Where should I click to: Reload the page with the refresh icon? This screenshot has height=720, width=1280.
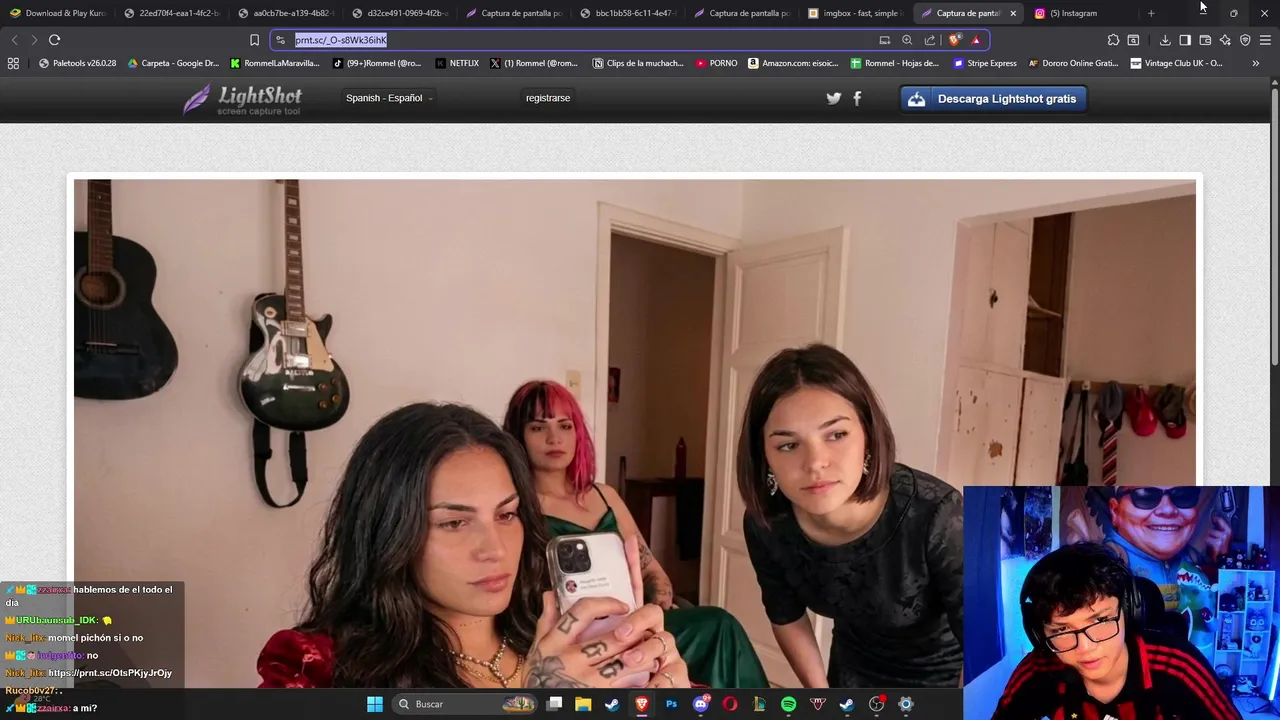54,40
